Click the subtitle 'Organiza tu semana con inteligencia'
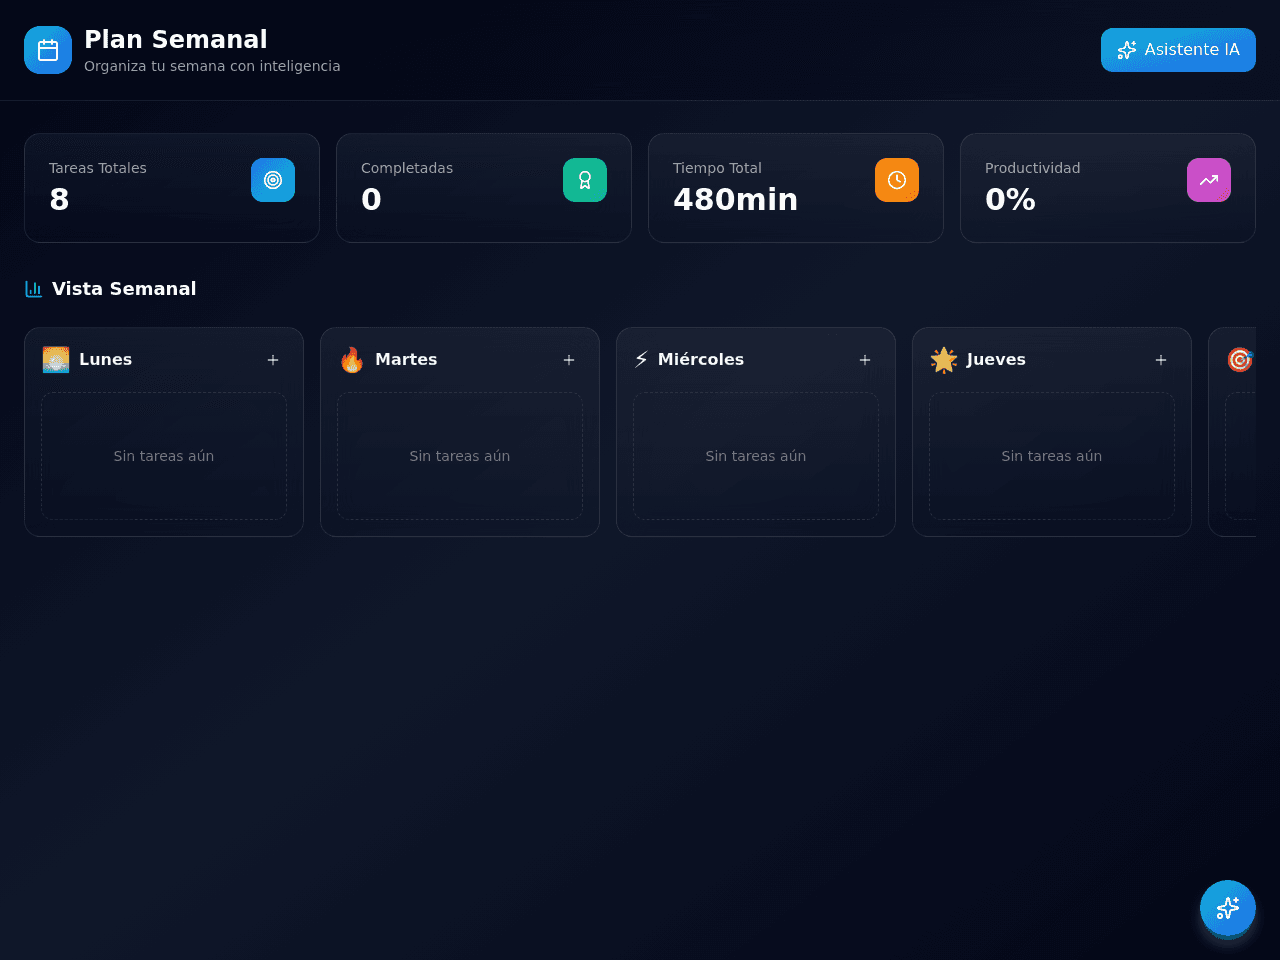Viewport: 1280px width, 960px height. tap(212, 66)
